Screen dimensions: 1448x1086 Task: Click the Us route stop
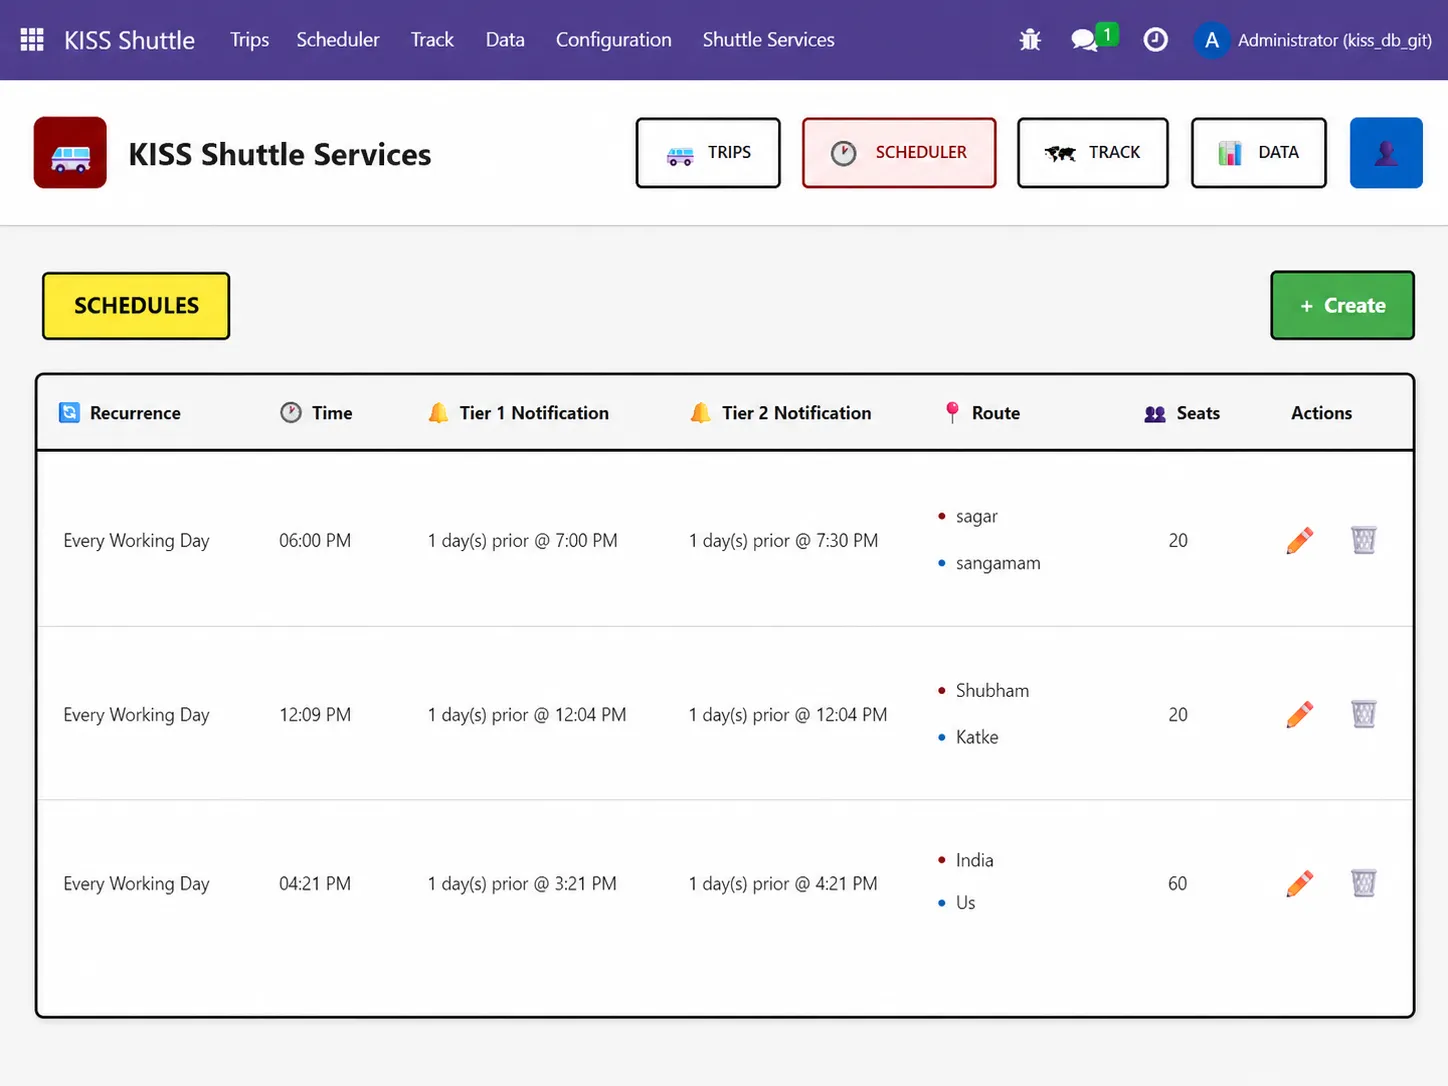click(966, 902)
